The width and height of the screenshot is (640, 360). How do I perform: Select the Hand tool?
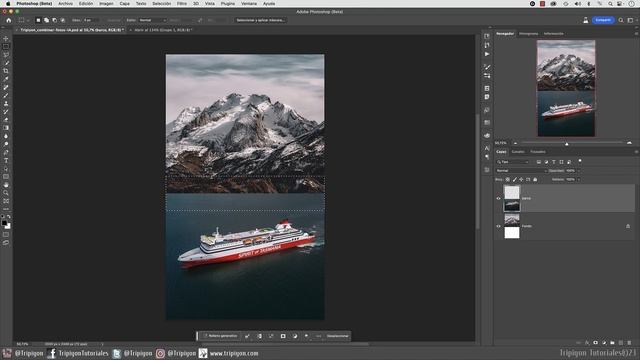click(6, 185)
